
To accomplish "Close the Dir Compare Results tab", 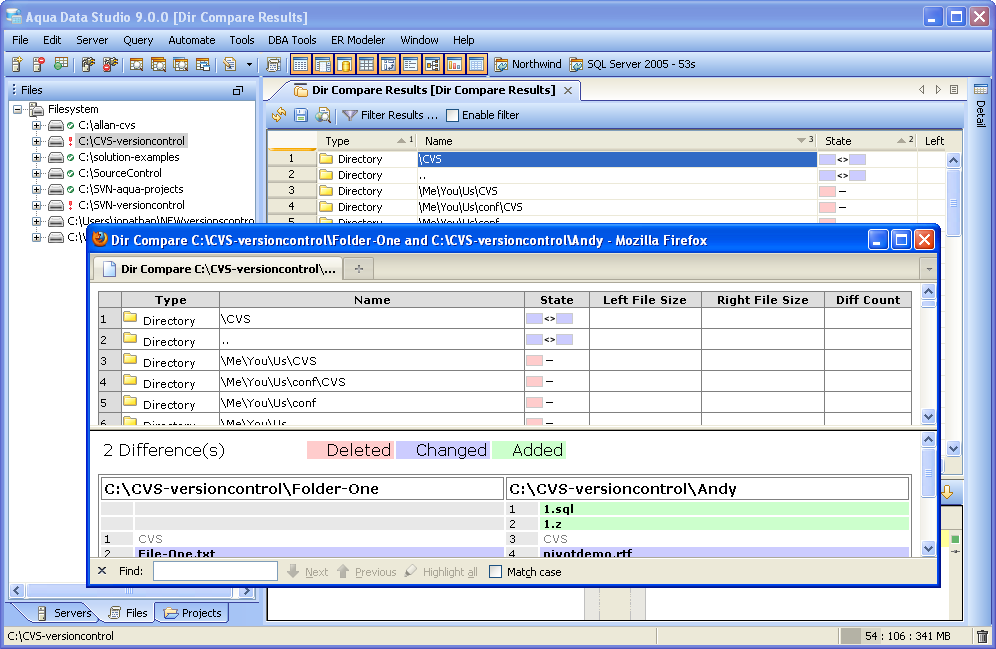I will (568, 90).
